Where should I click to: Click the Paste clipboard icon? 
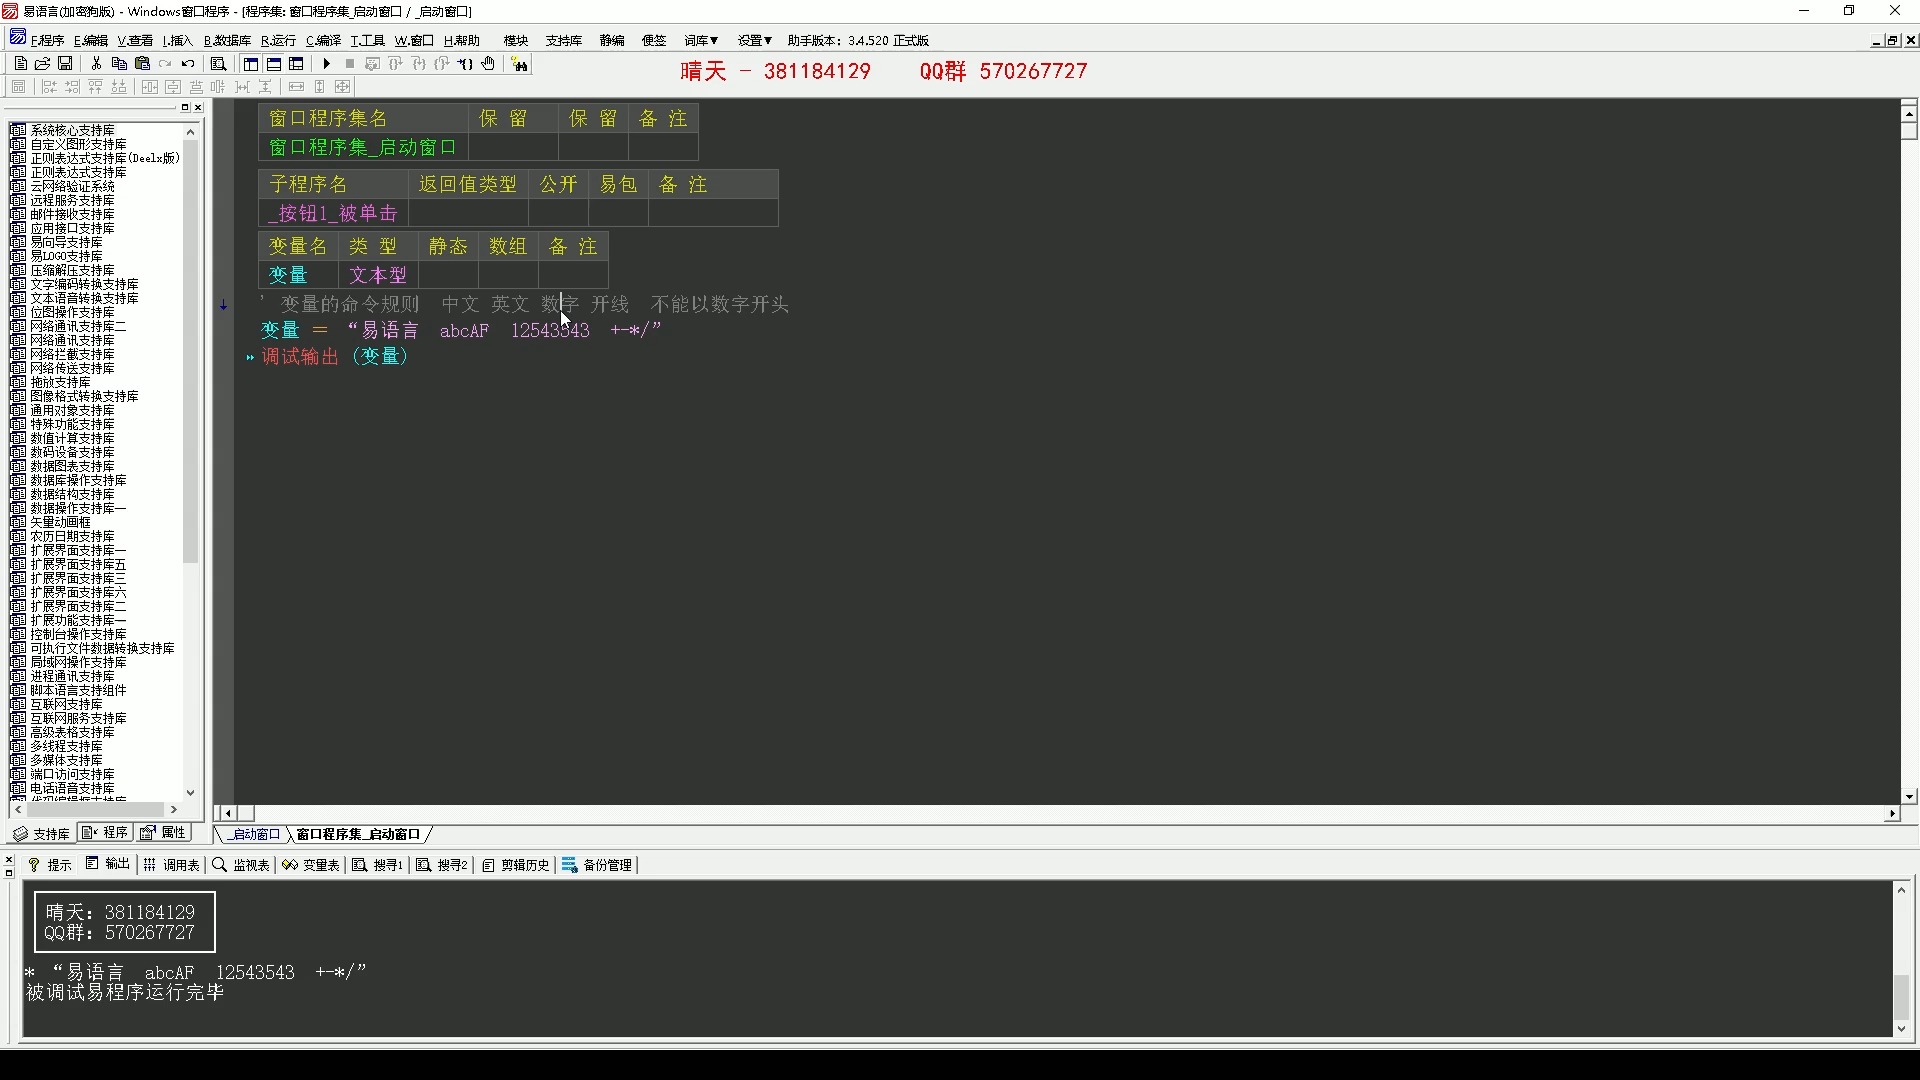(142, 63)
